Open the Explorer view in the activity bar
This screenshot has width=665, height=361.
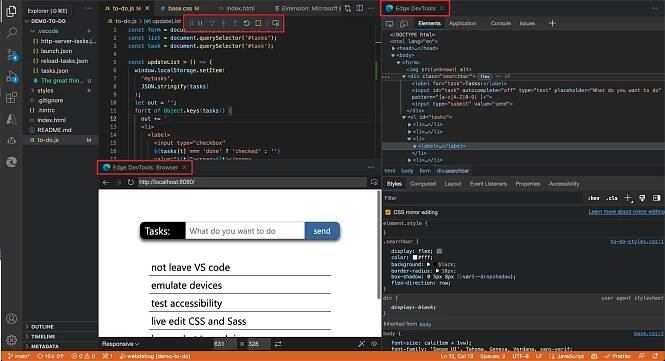(11, 11)
